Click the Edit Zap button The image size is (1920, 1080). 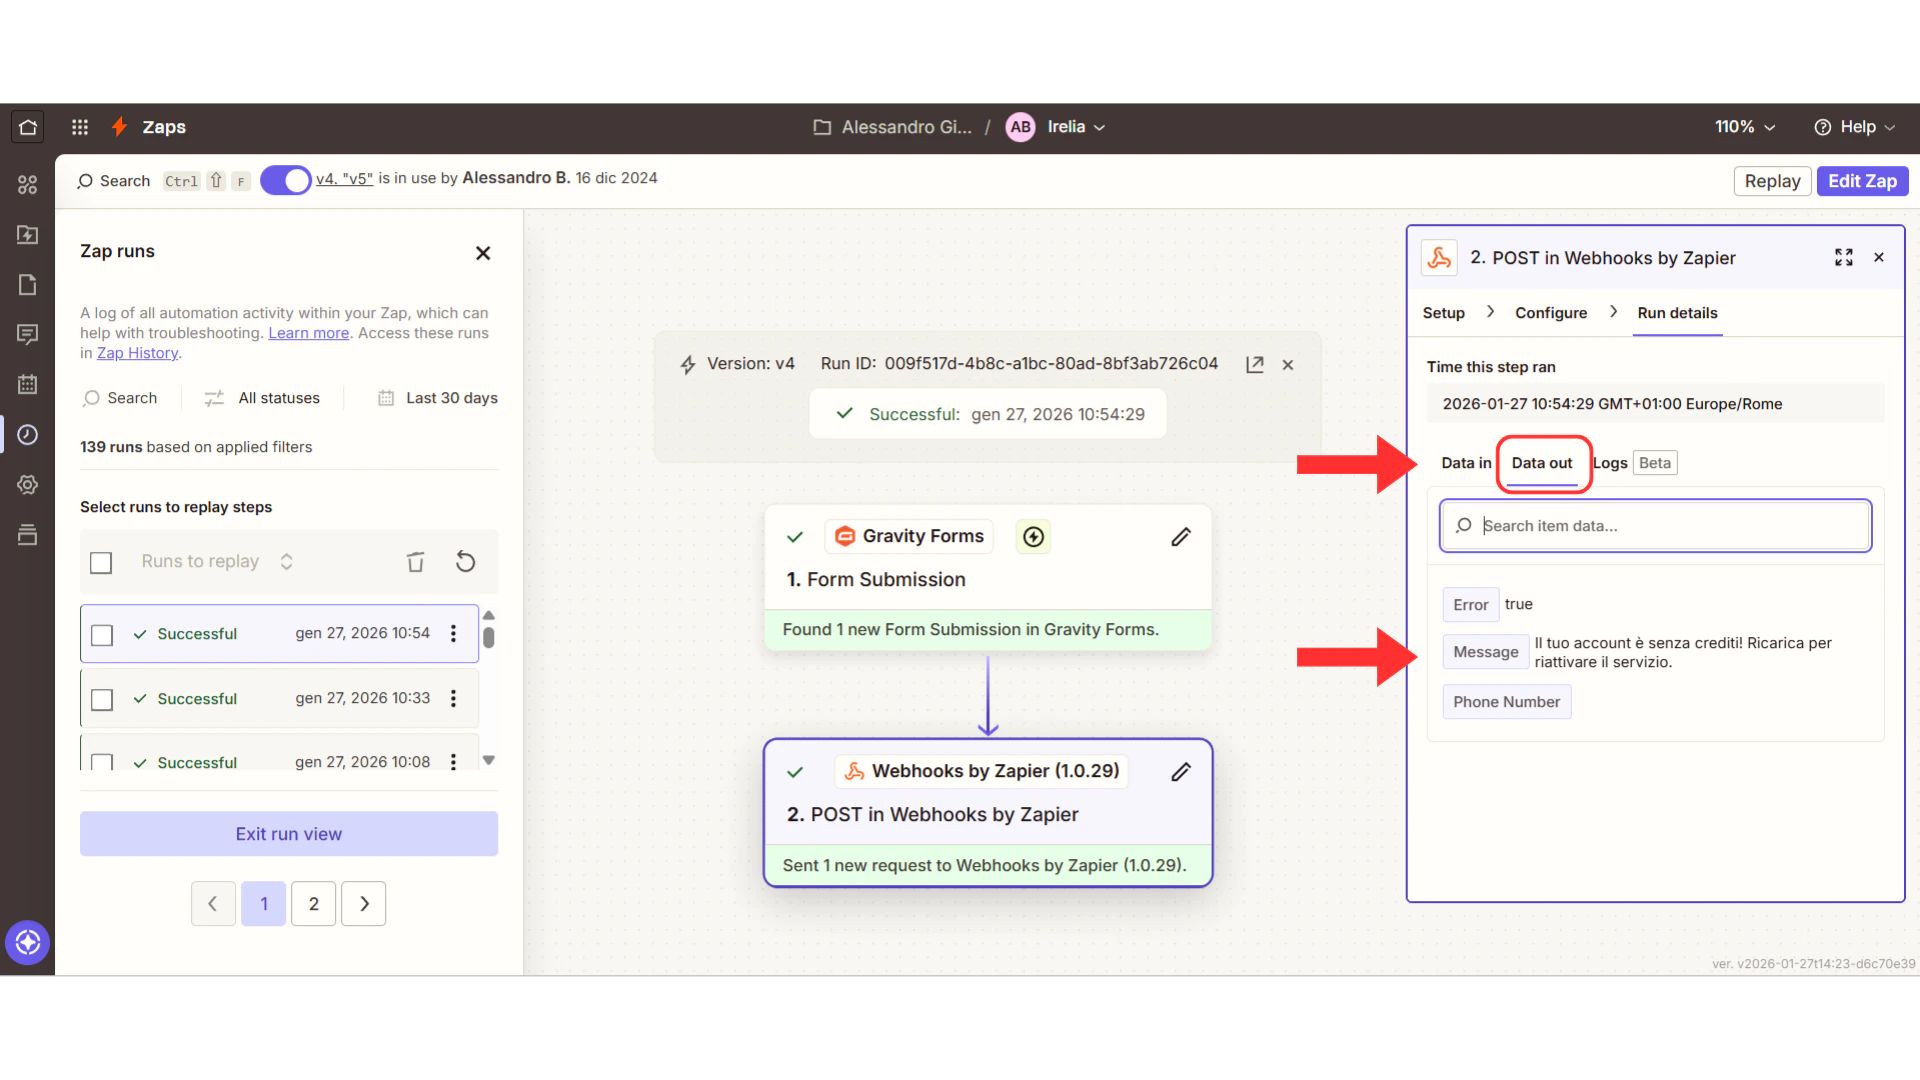[1861, 181]
